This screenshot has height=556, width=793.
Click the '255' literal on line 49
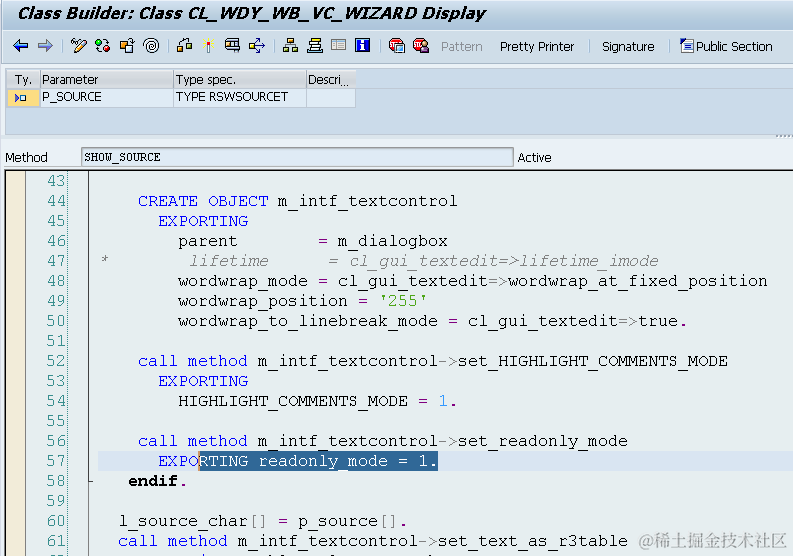coord(403,302)
